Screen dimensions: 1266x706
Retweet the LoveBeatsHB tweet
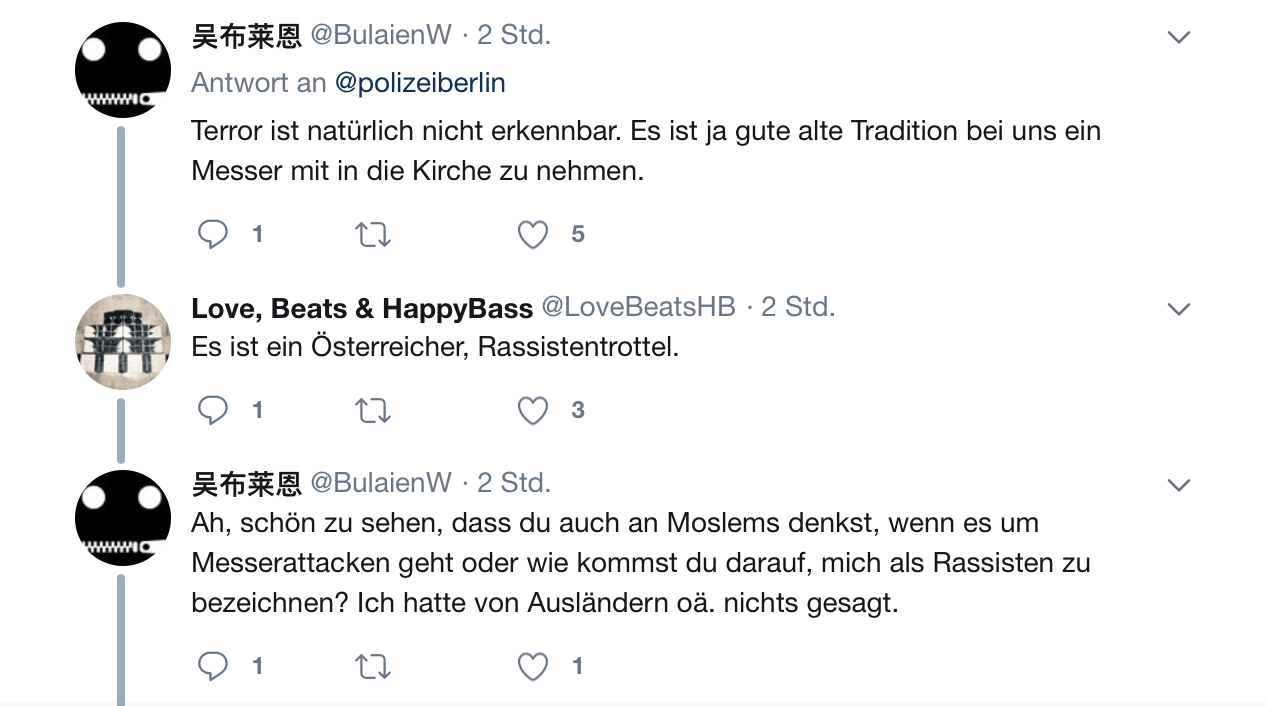click(x=373, y=410)
